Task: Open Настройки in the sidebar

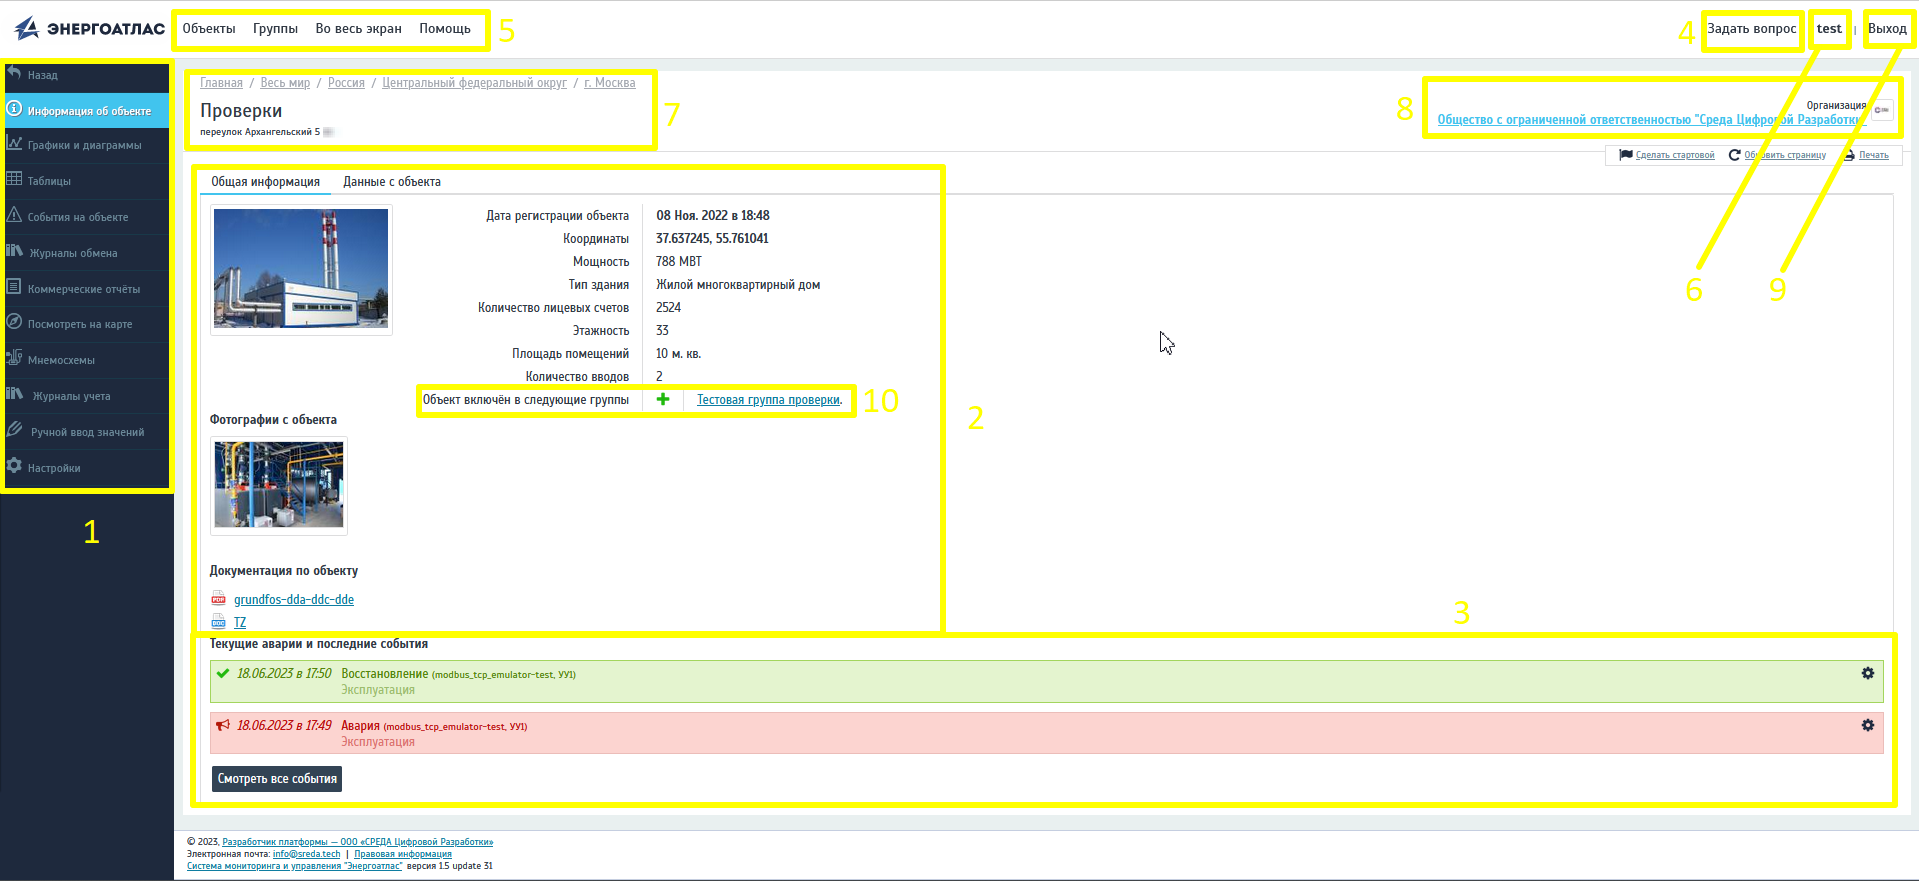Action: click(54, 469)
